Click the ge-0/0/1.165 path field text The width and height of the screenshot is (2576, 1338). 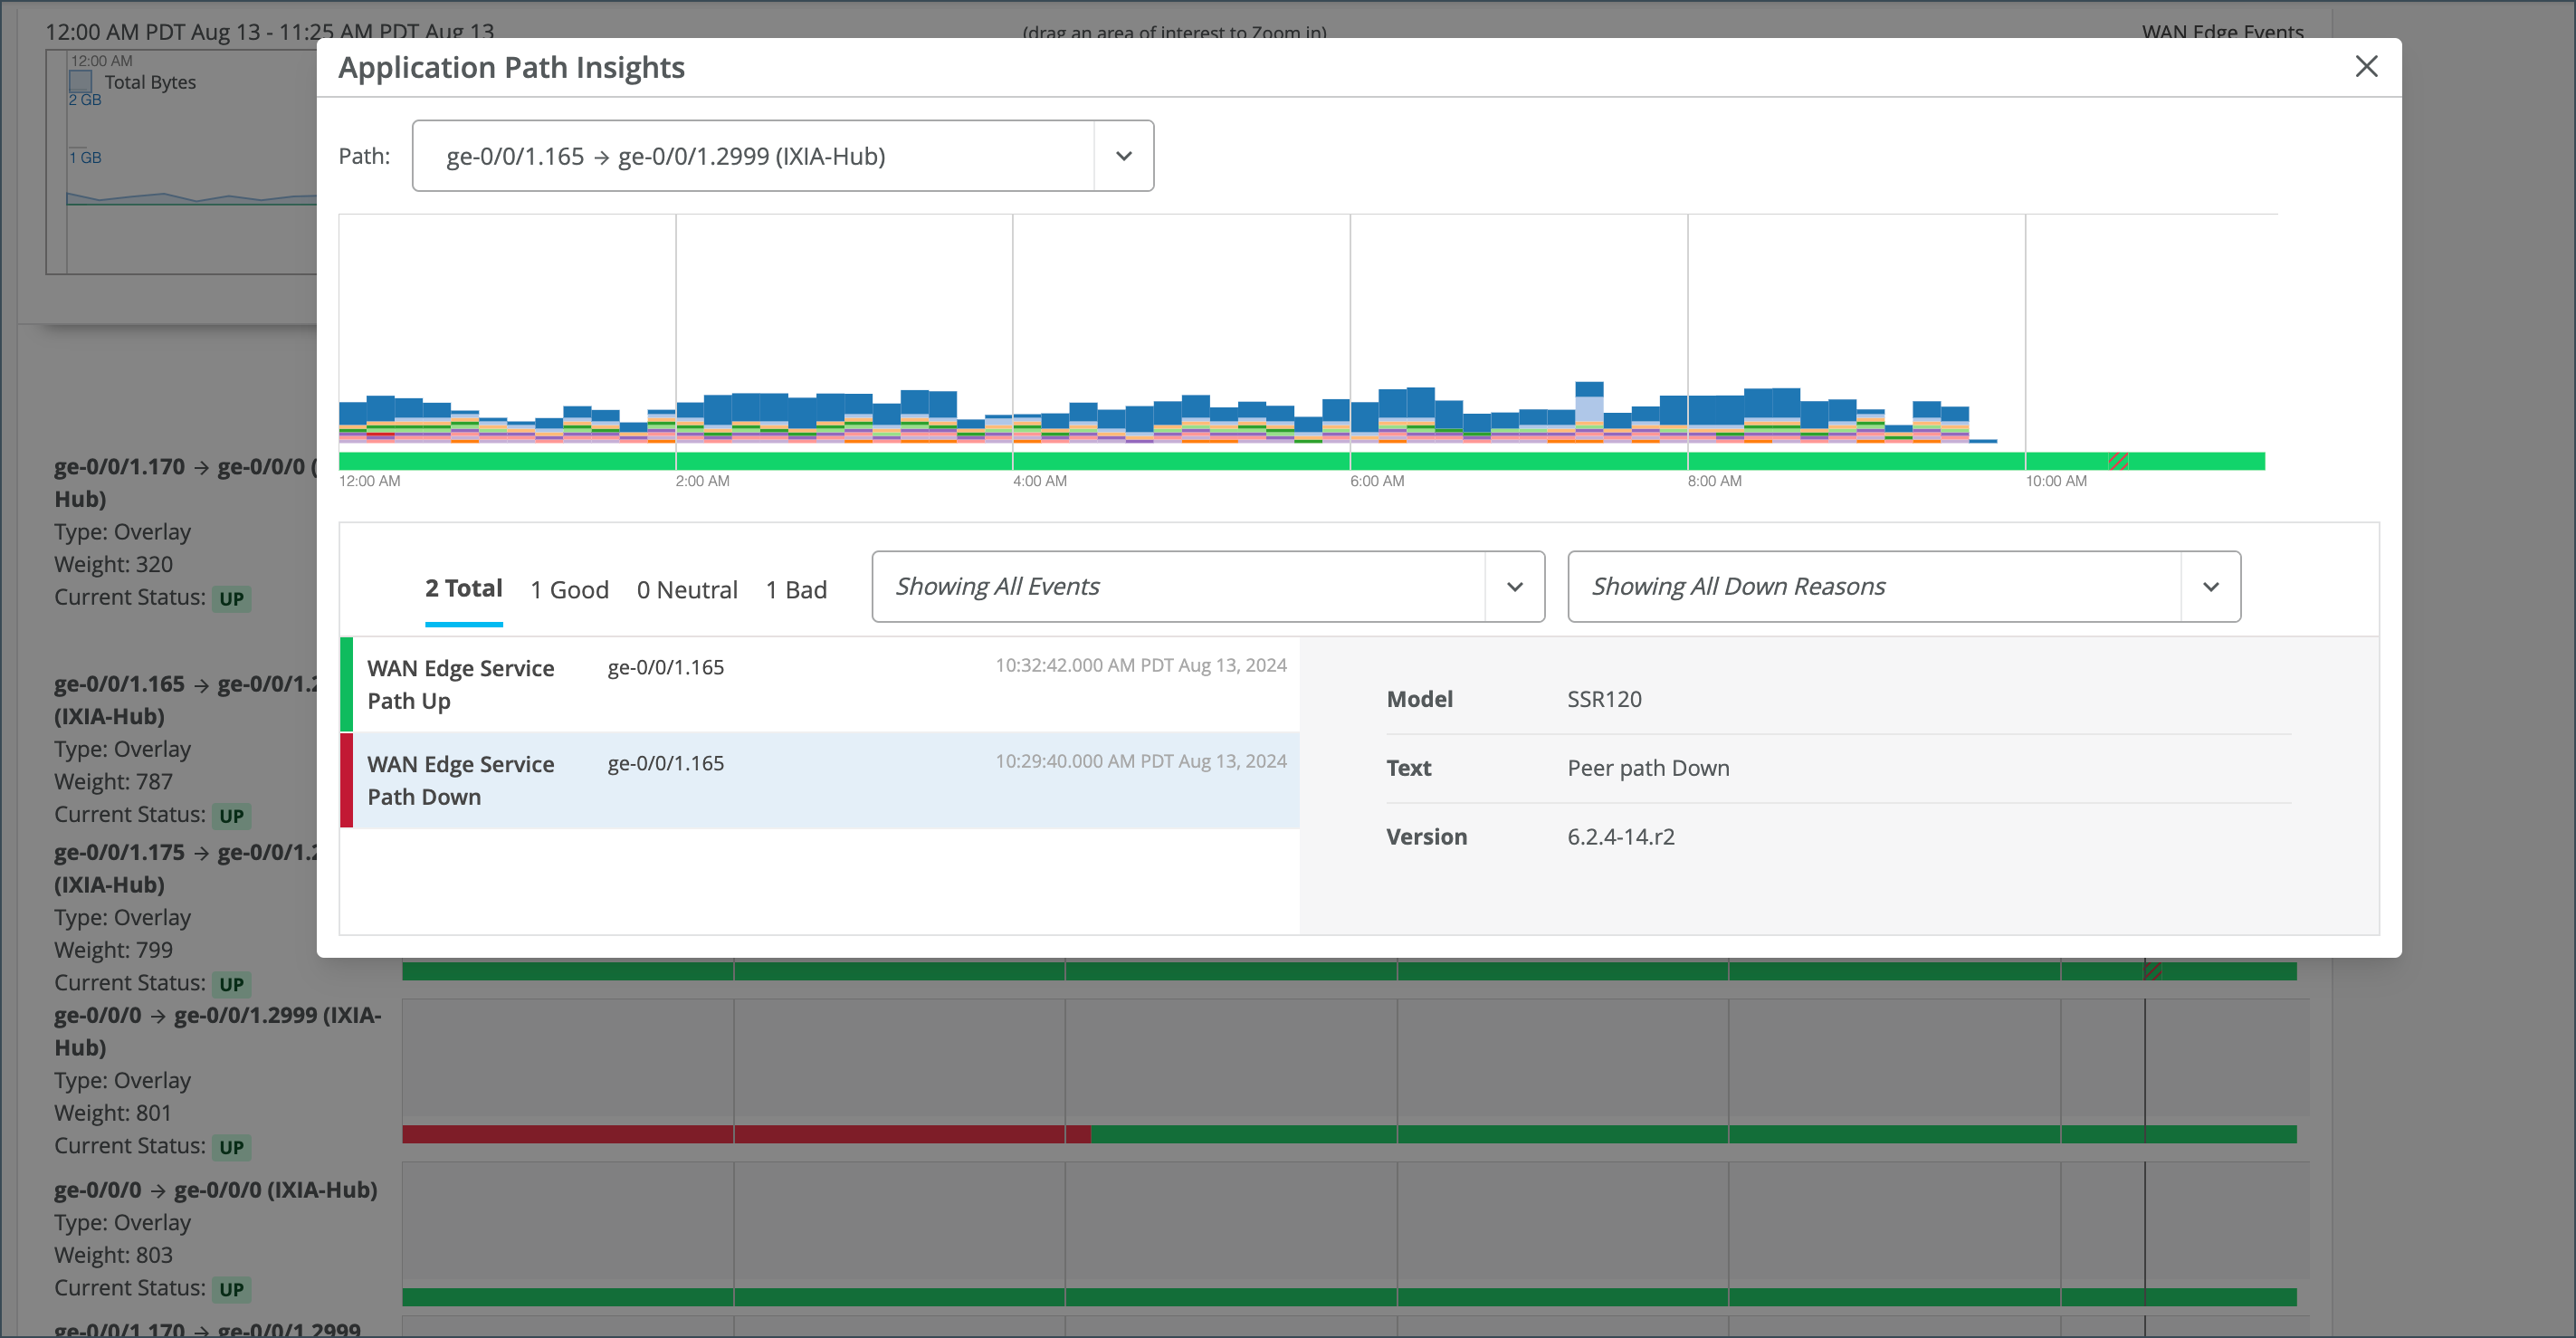pyautogui.click(x=665, y=156)
